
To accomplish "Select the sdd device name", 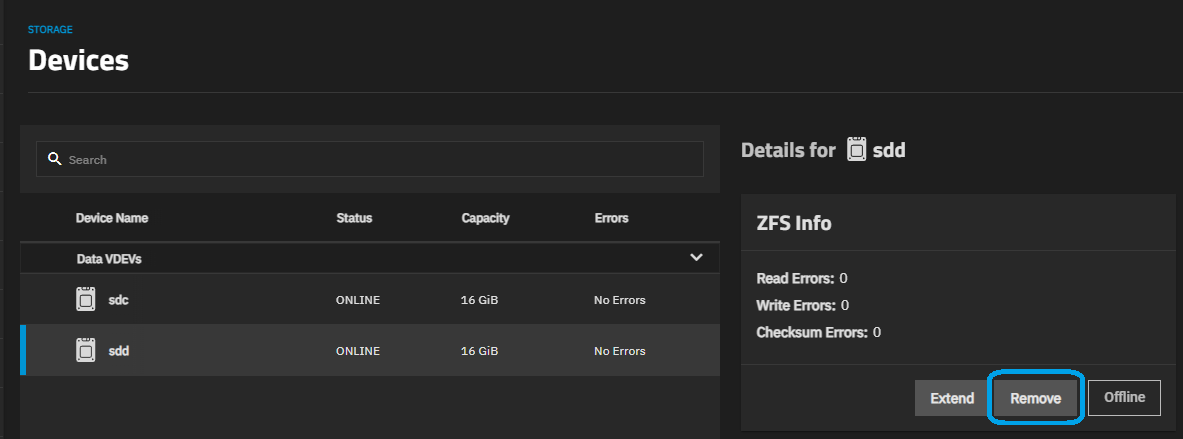I will 119,351.
